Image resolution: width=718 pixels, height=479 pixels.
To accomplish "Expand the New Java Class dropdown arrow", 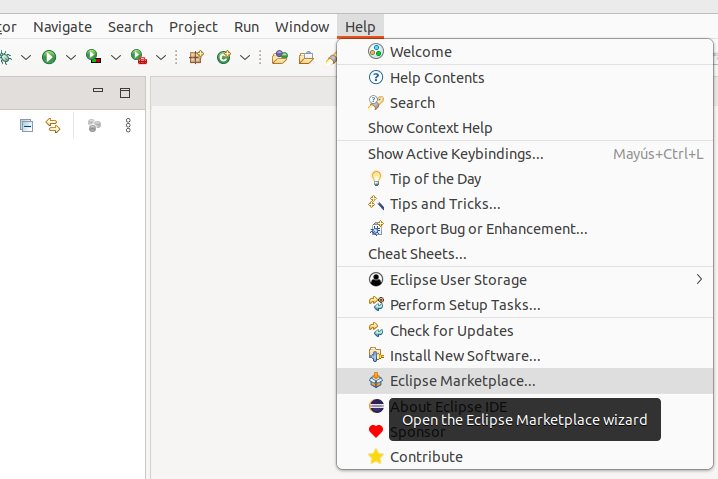I will point(245,58).
